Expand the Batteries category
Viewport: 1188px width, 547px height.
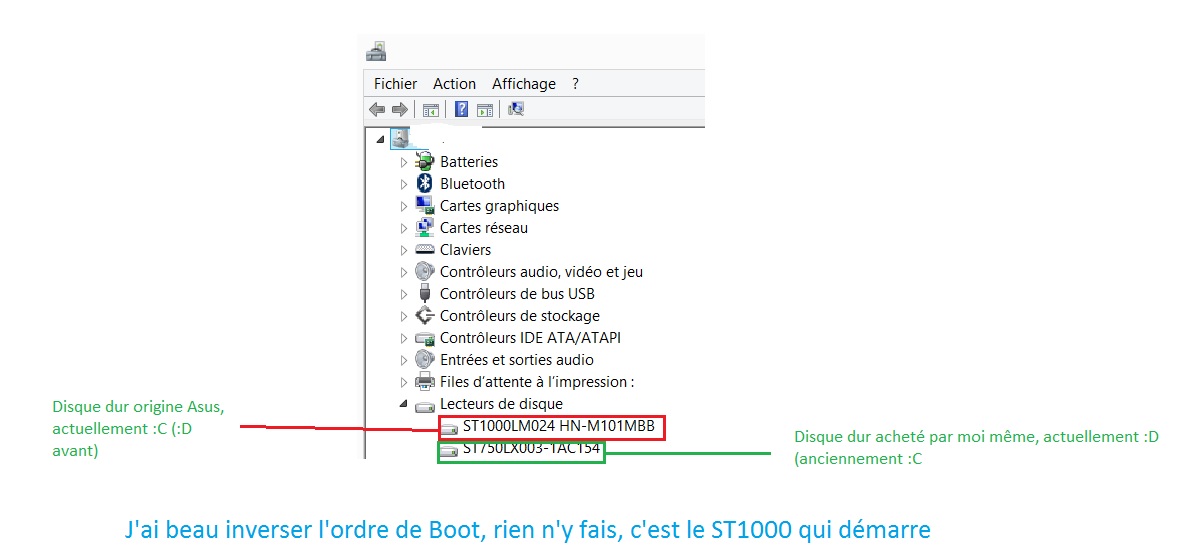pos(404,162)
